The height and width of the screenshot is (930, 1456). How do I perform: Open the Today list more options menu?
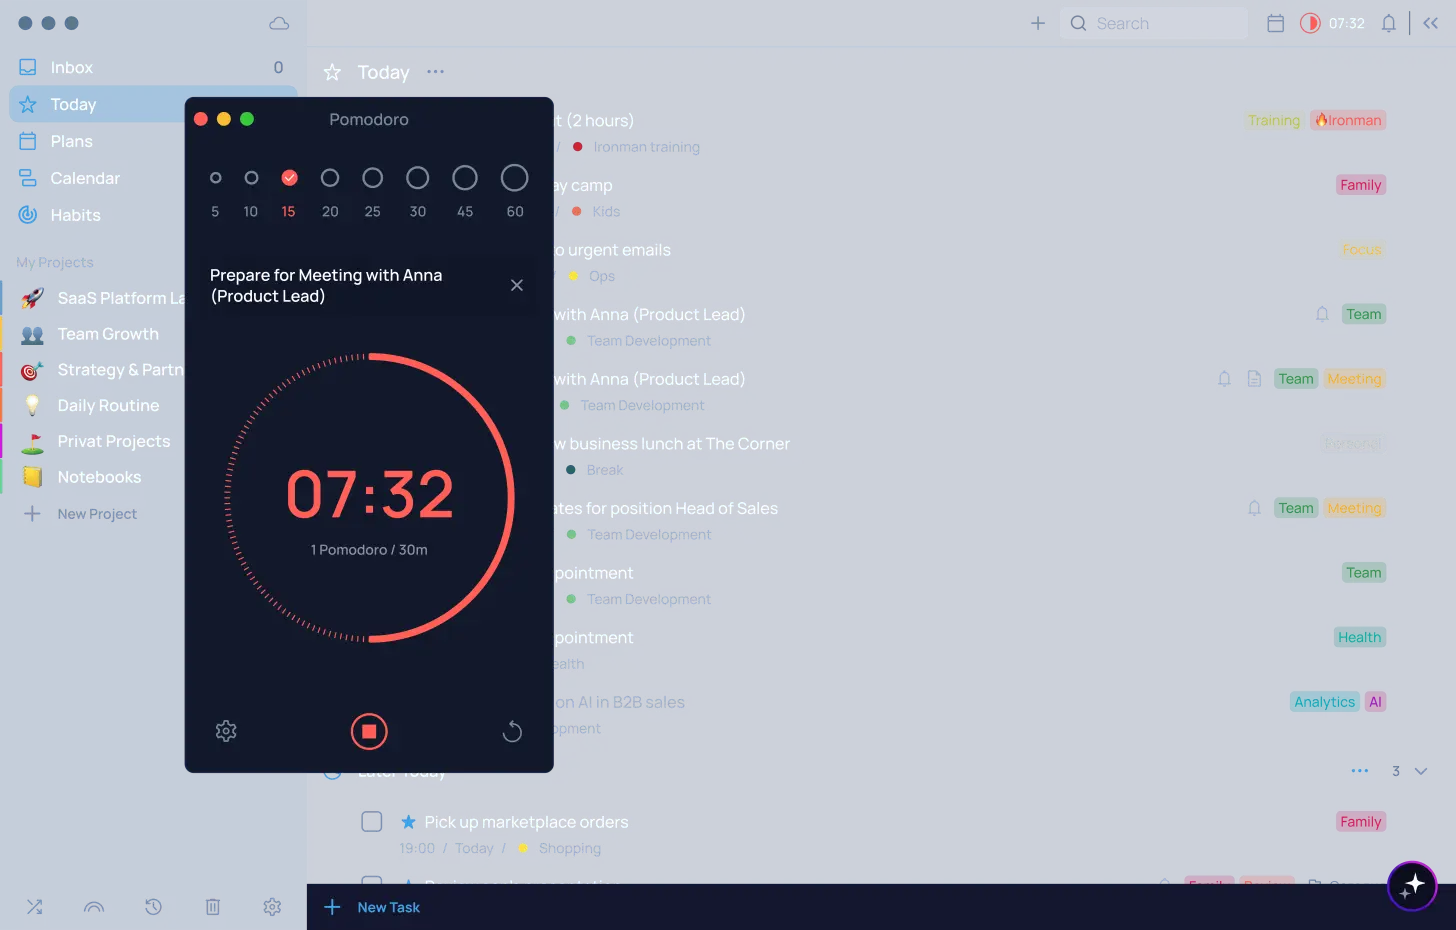click(435, 72)
